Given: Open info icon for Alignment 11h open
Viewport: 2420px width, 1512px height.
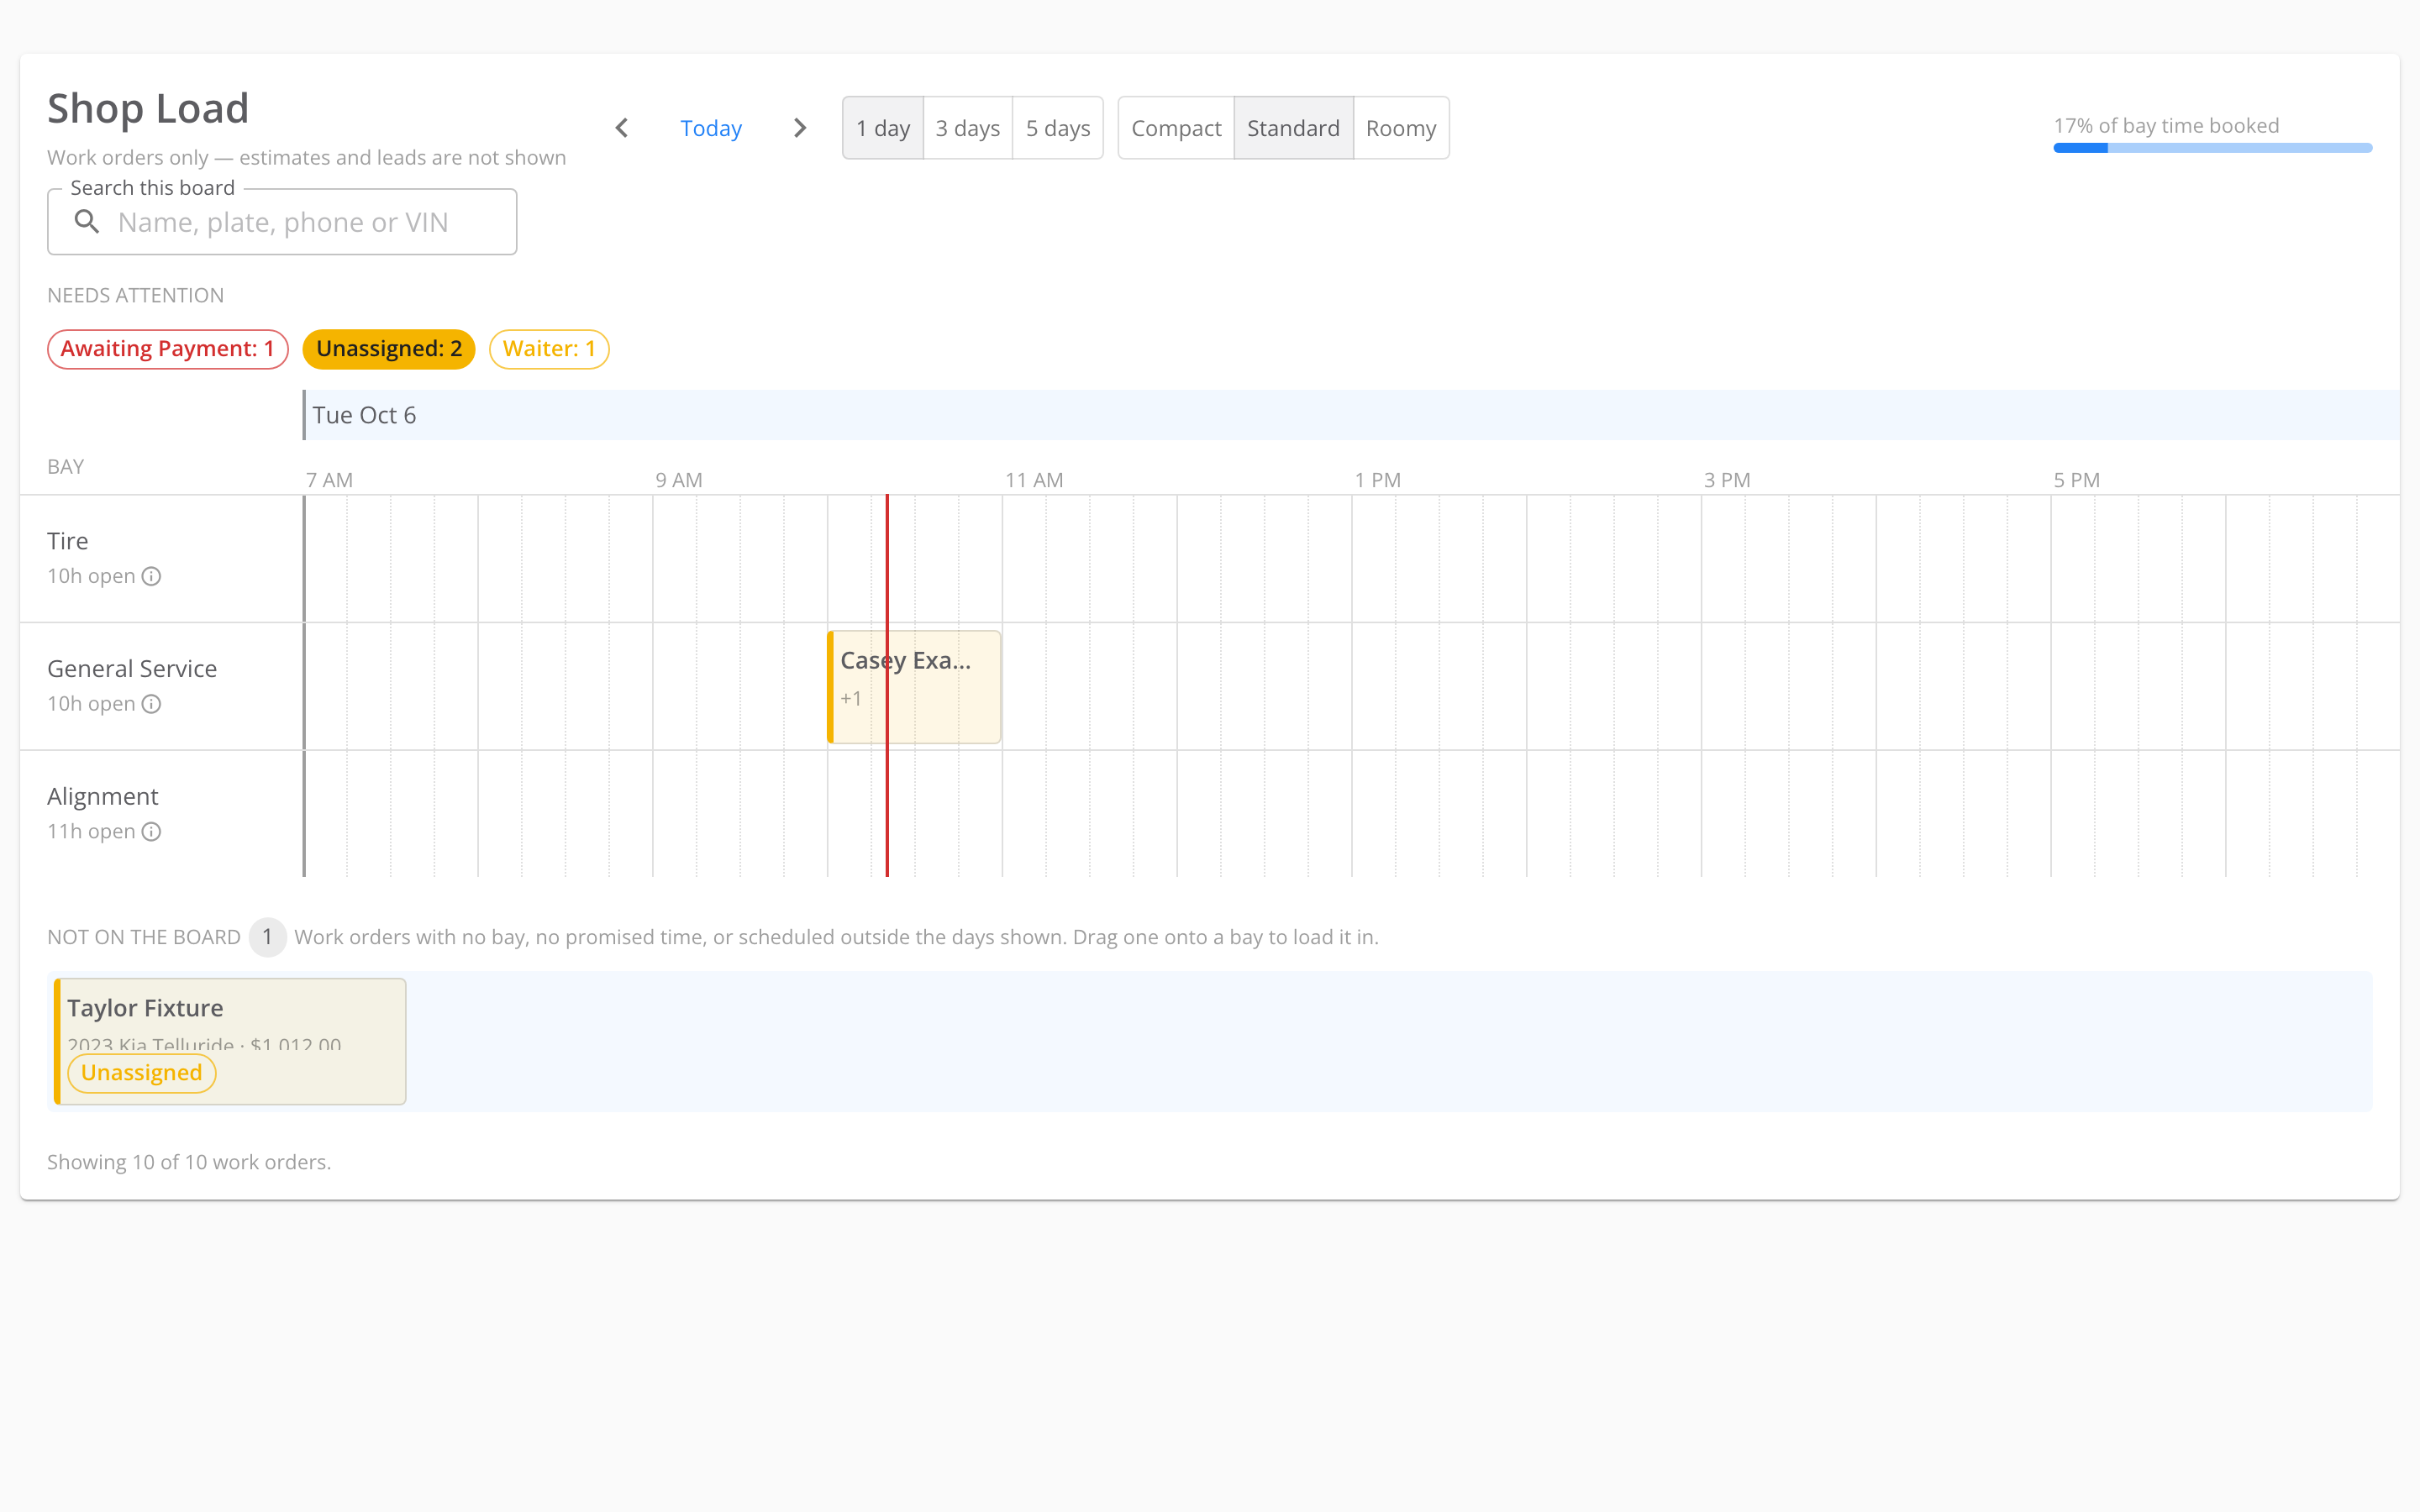Looking at the screenshot, I should coord(151,832).
